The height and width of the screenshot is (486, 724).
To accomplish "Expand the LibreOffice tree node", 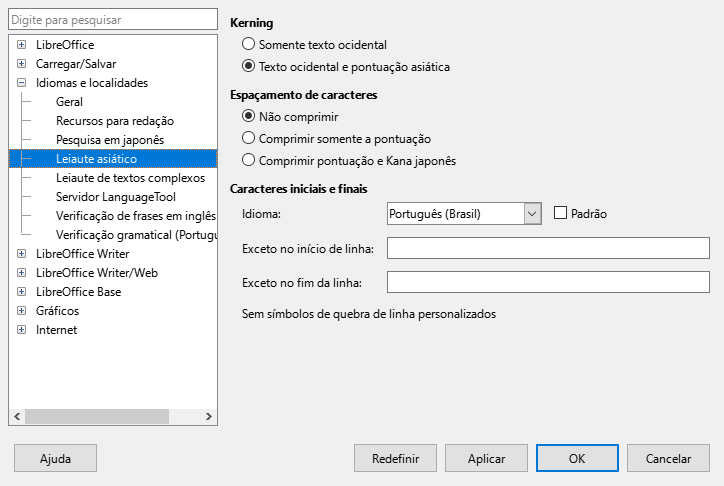I will pyautogui.click(x=21, y=45).
